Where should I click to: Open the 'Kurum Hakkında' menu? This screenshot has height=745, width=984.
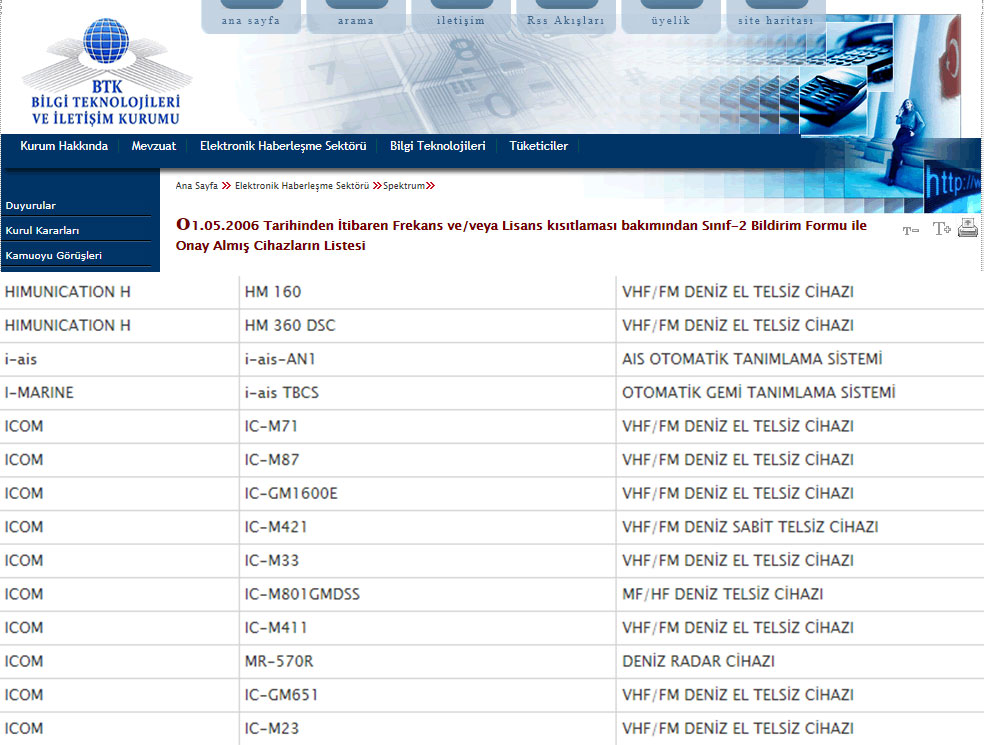pyautogui.click(x=64, y=146)
